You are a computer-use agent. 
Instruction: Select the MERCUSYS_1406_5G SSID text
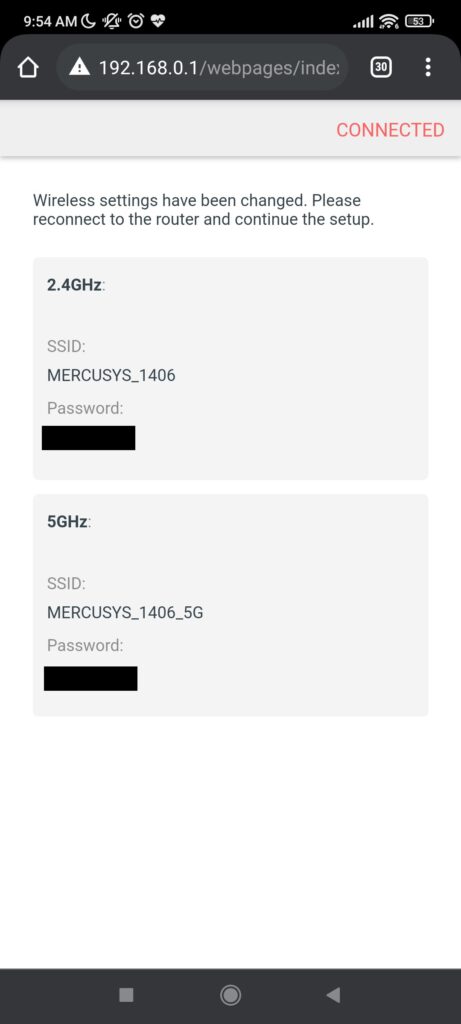coord(125,613)
